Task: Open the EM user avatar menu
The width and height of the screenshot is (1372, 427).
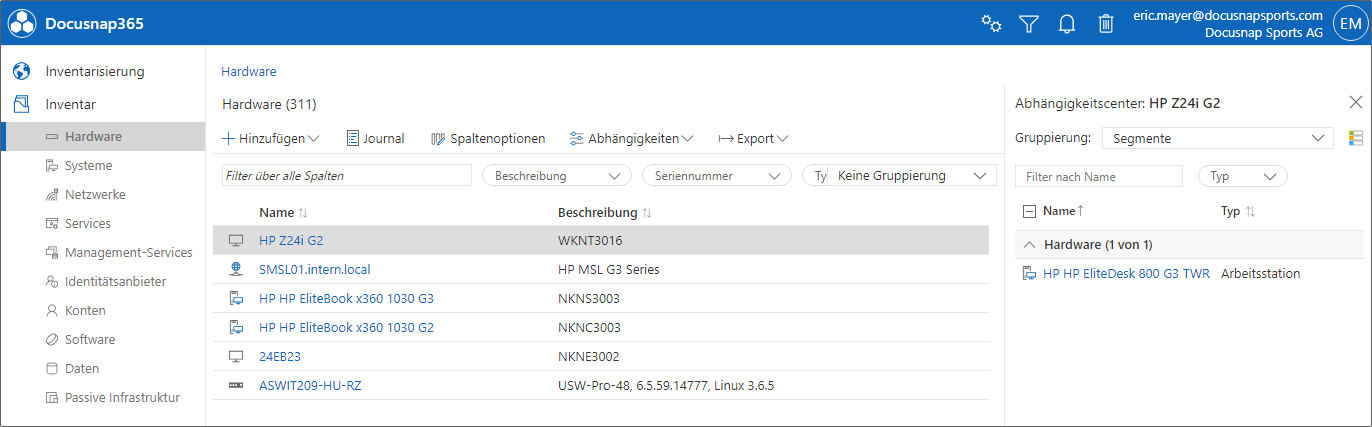Action: [x=1350, y=23]
